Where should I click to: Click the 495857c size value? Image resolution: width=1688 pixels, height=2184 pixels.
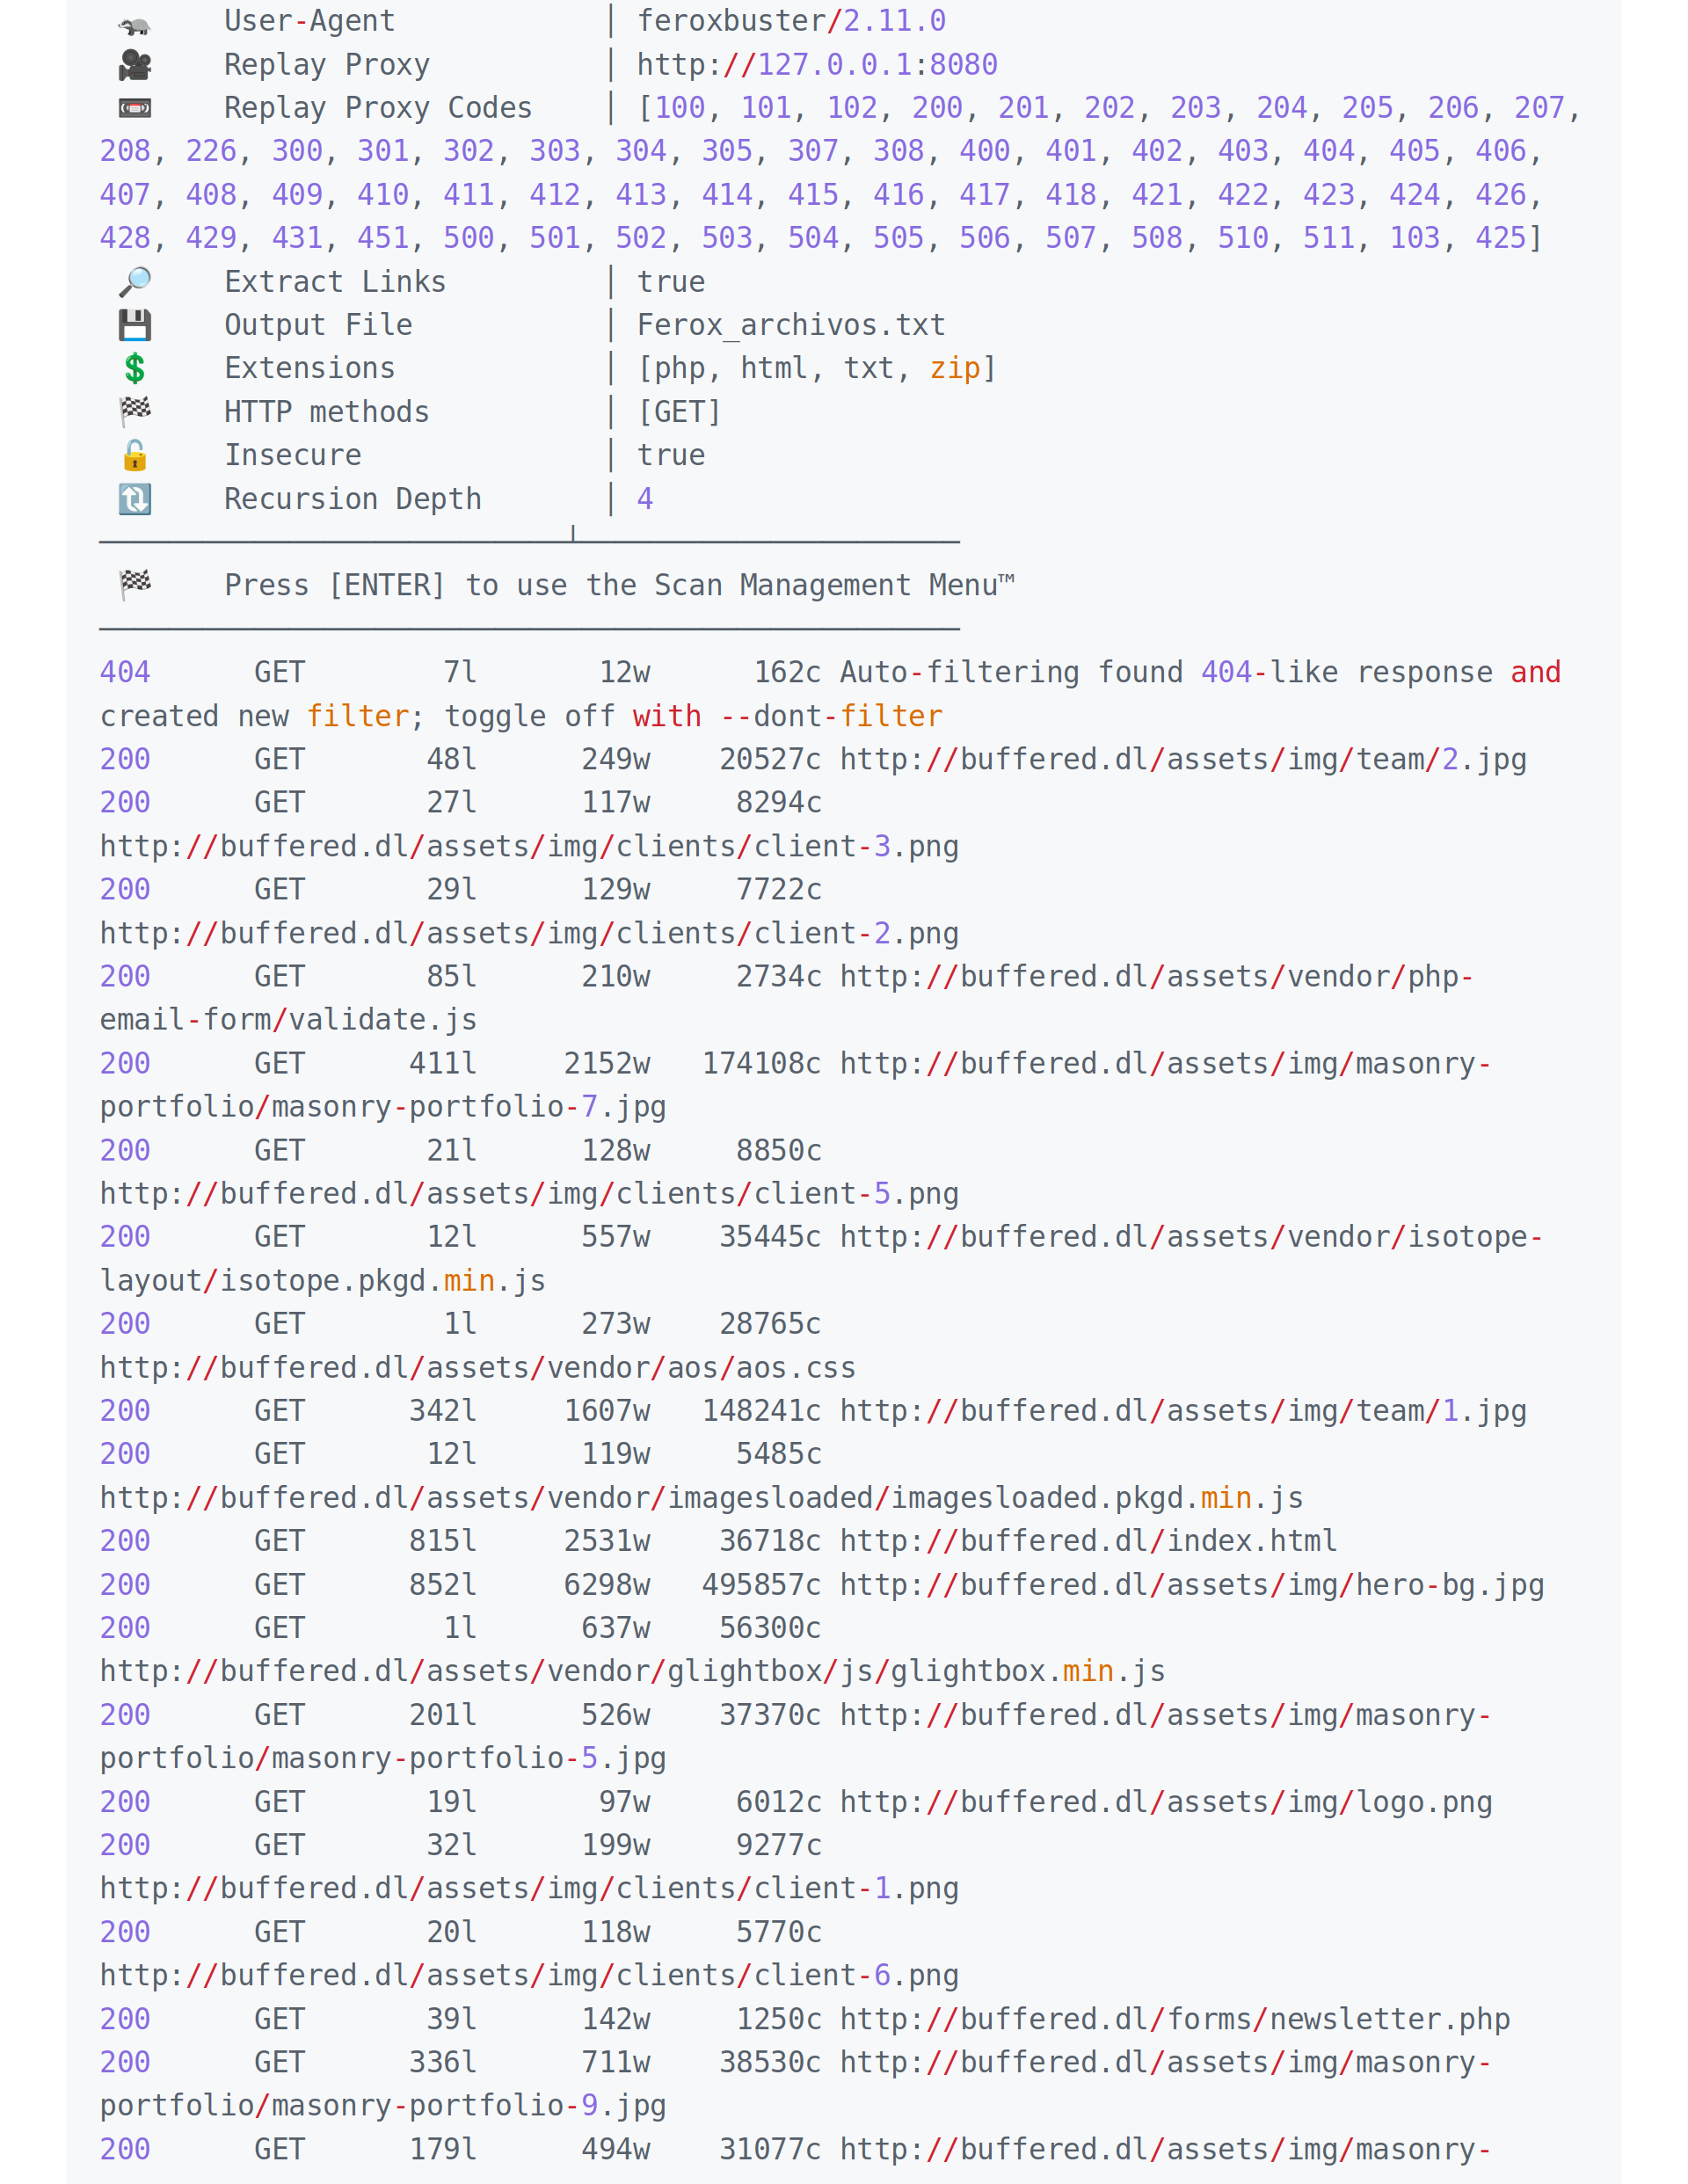[x=761, y=1585]
